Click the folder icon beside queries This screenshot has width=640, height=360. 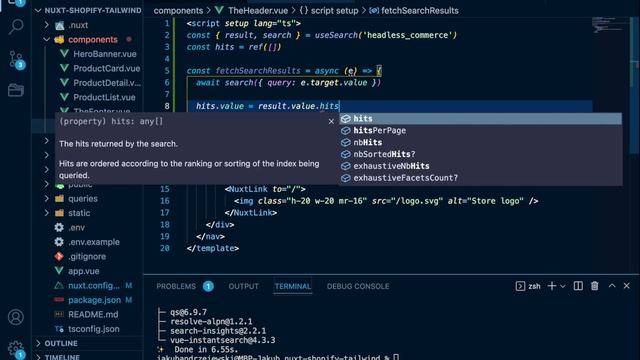click(59, 199)
